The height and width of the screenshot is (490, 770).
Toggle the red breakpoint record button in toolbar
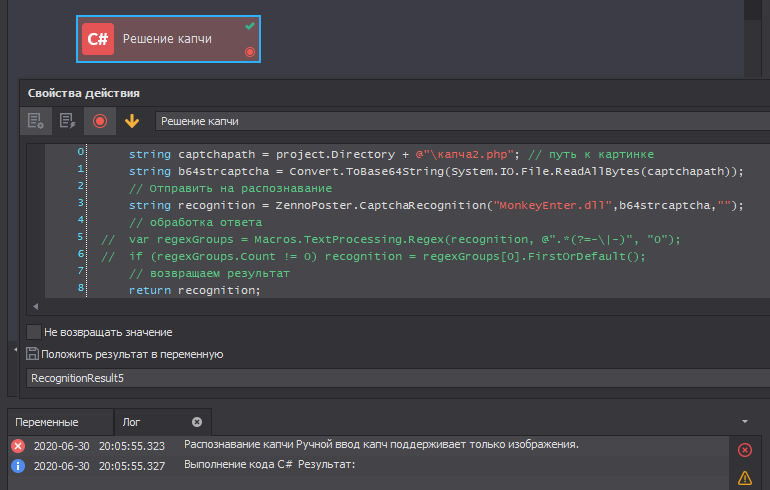point(100,121)
